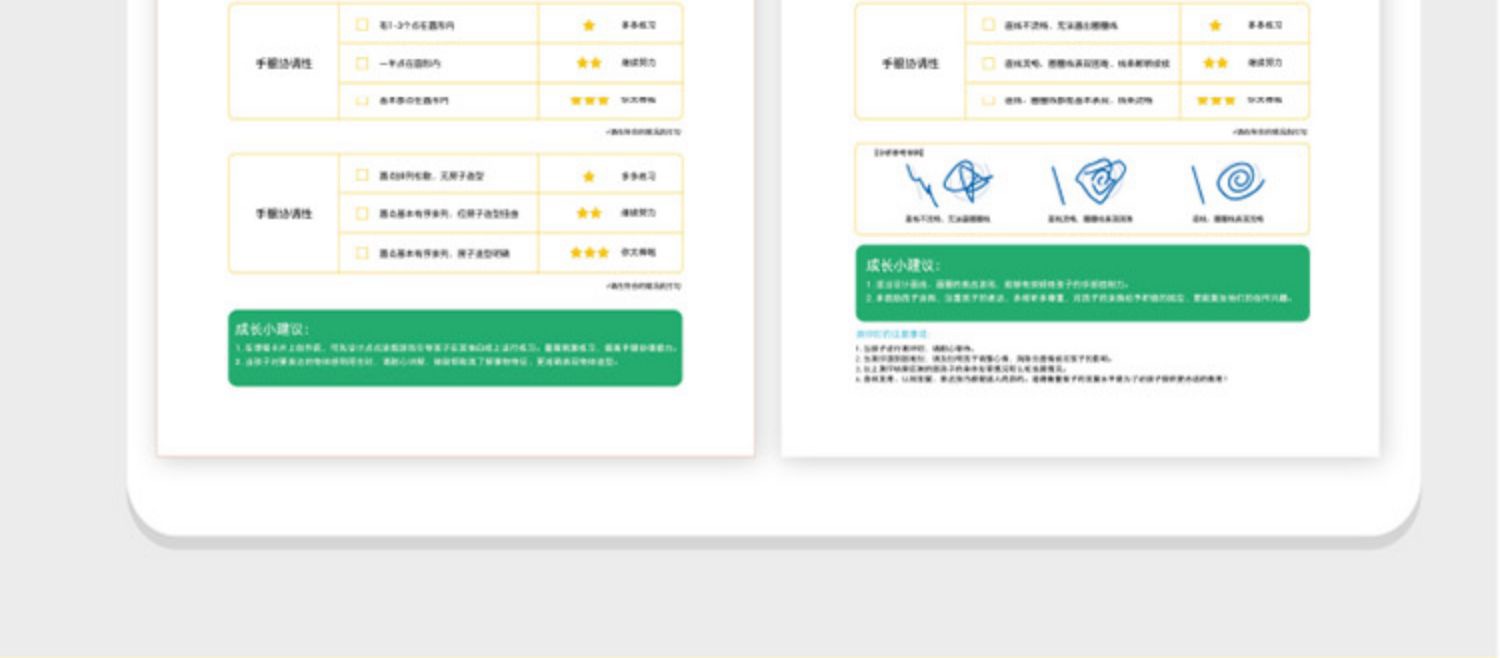Click the blue notes heading below right green box

[893, 334]
